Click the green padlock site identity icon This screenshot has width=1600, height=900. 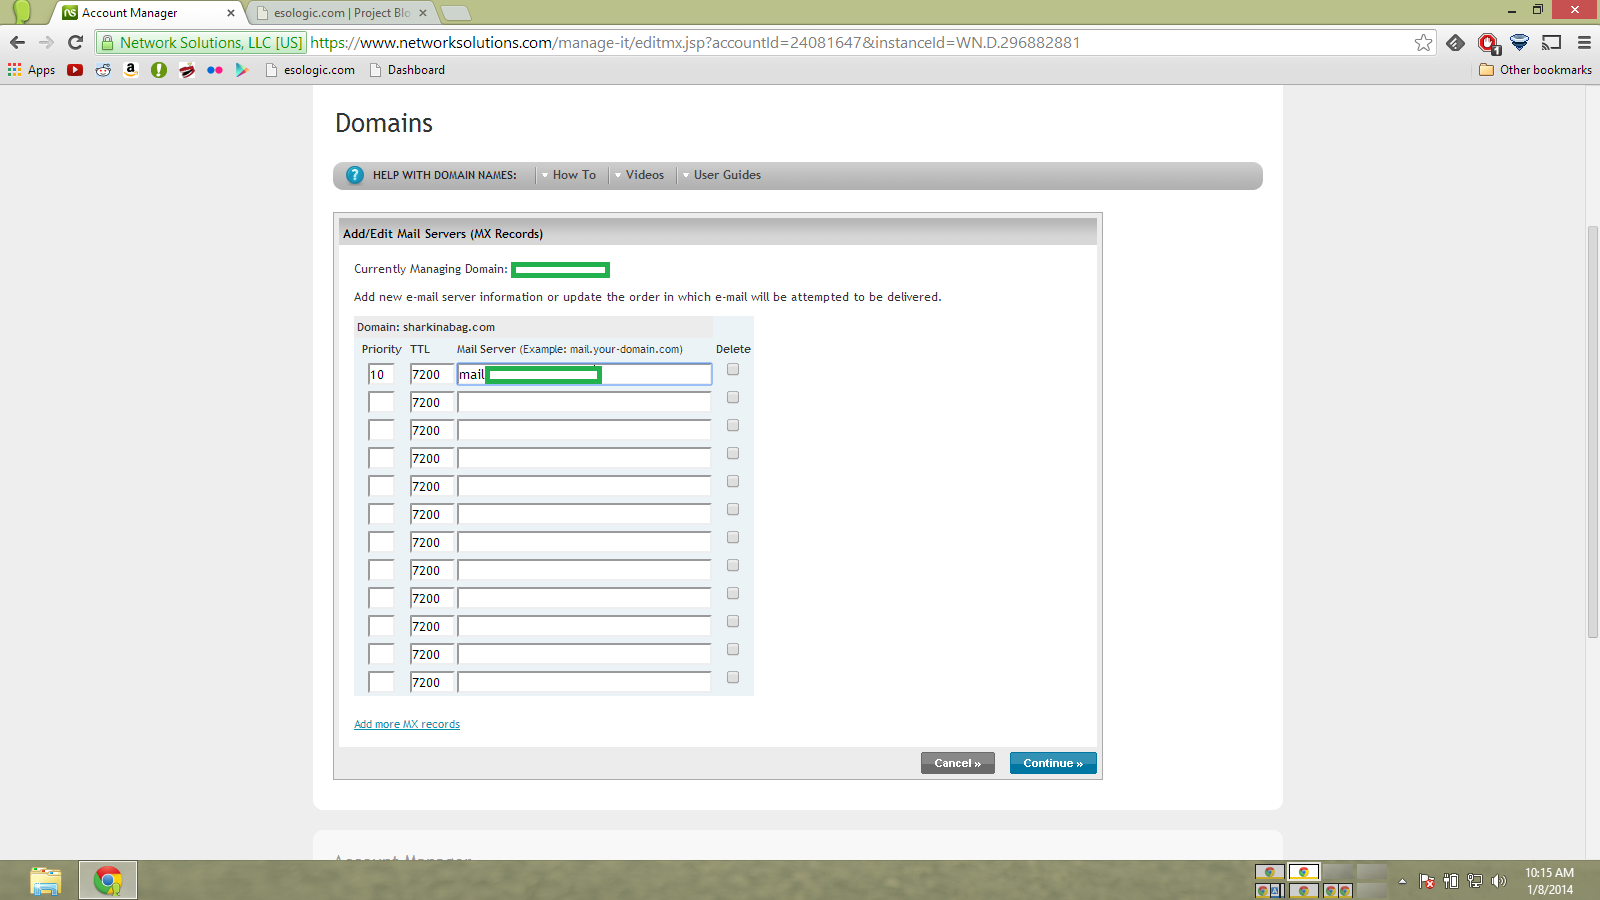pyautogui.click(x=108, y=43)
